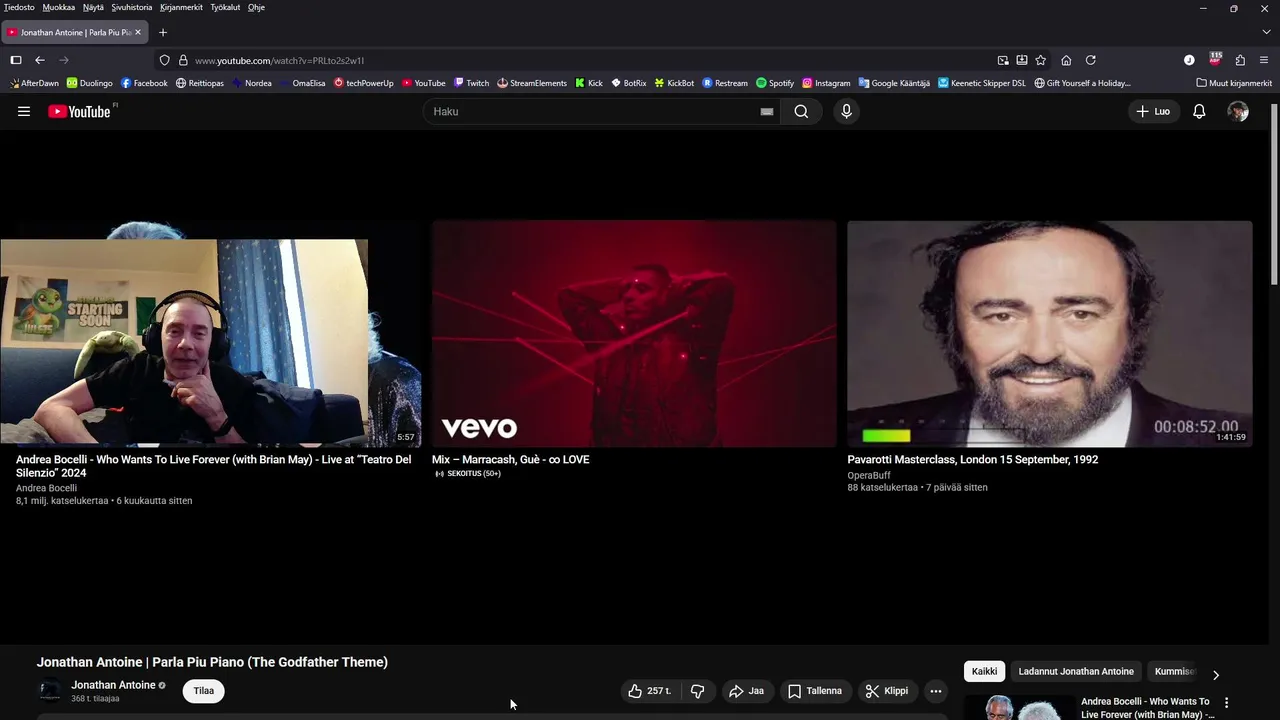Open the Kirjanmerkit menu
The width and height of the screenshot is (1280, 720).
coord(181,7)
